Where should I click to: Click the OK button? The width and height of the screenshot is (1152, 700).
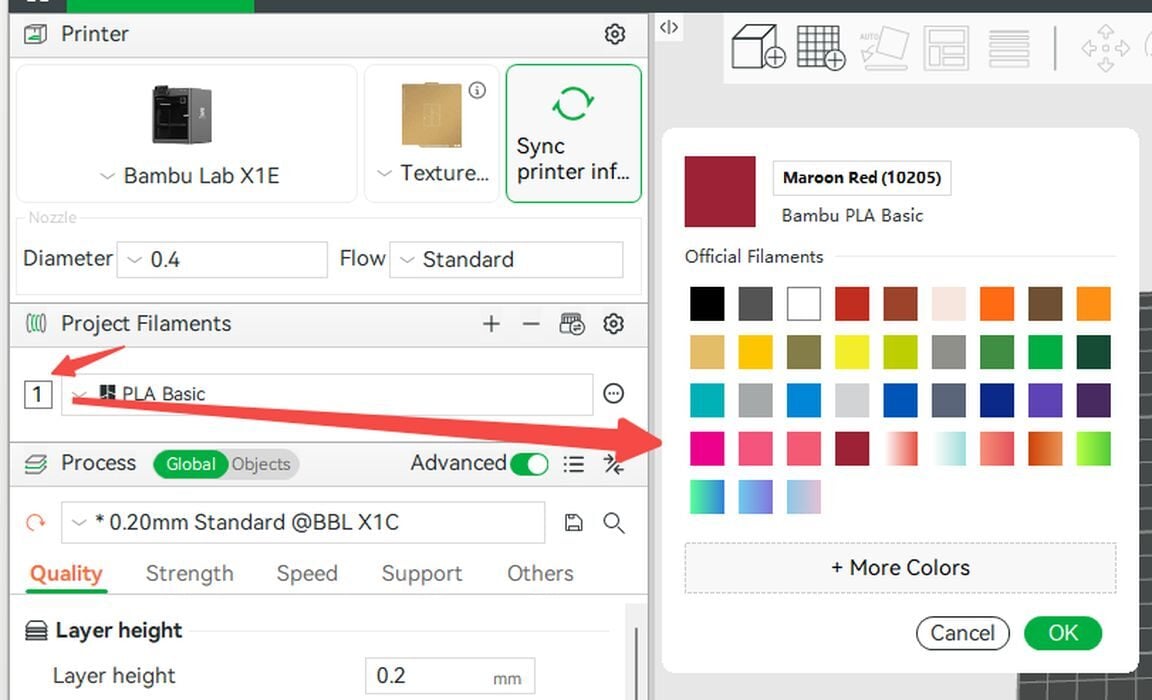pos(1062,633)
